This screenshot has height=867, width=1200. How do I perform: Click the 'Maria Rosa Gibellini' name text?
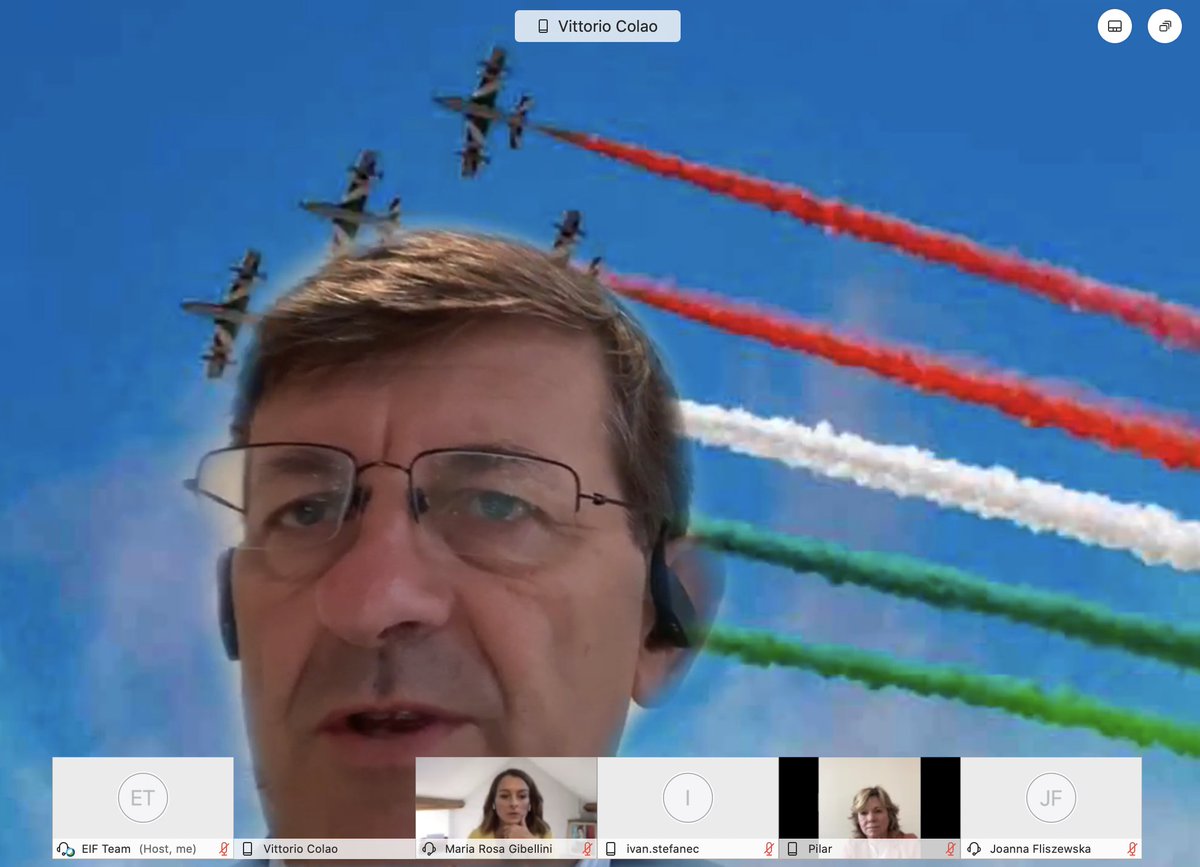click(x=499, y=849)
